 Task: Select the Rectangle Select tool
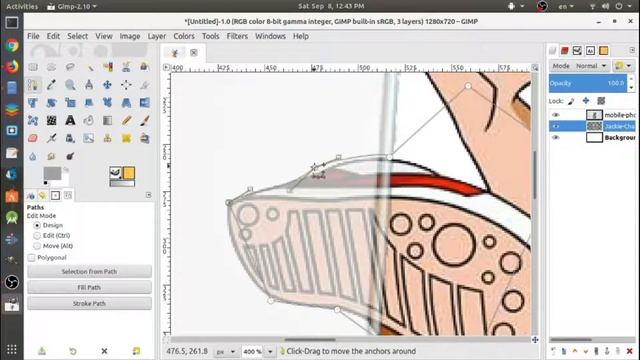coord(33,67)
